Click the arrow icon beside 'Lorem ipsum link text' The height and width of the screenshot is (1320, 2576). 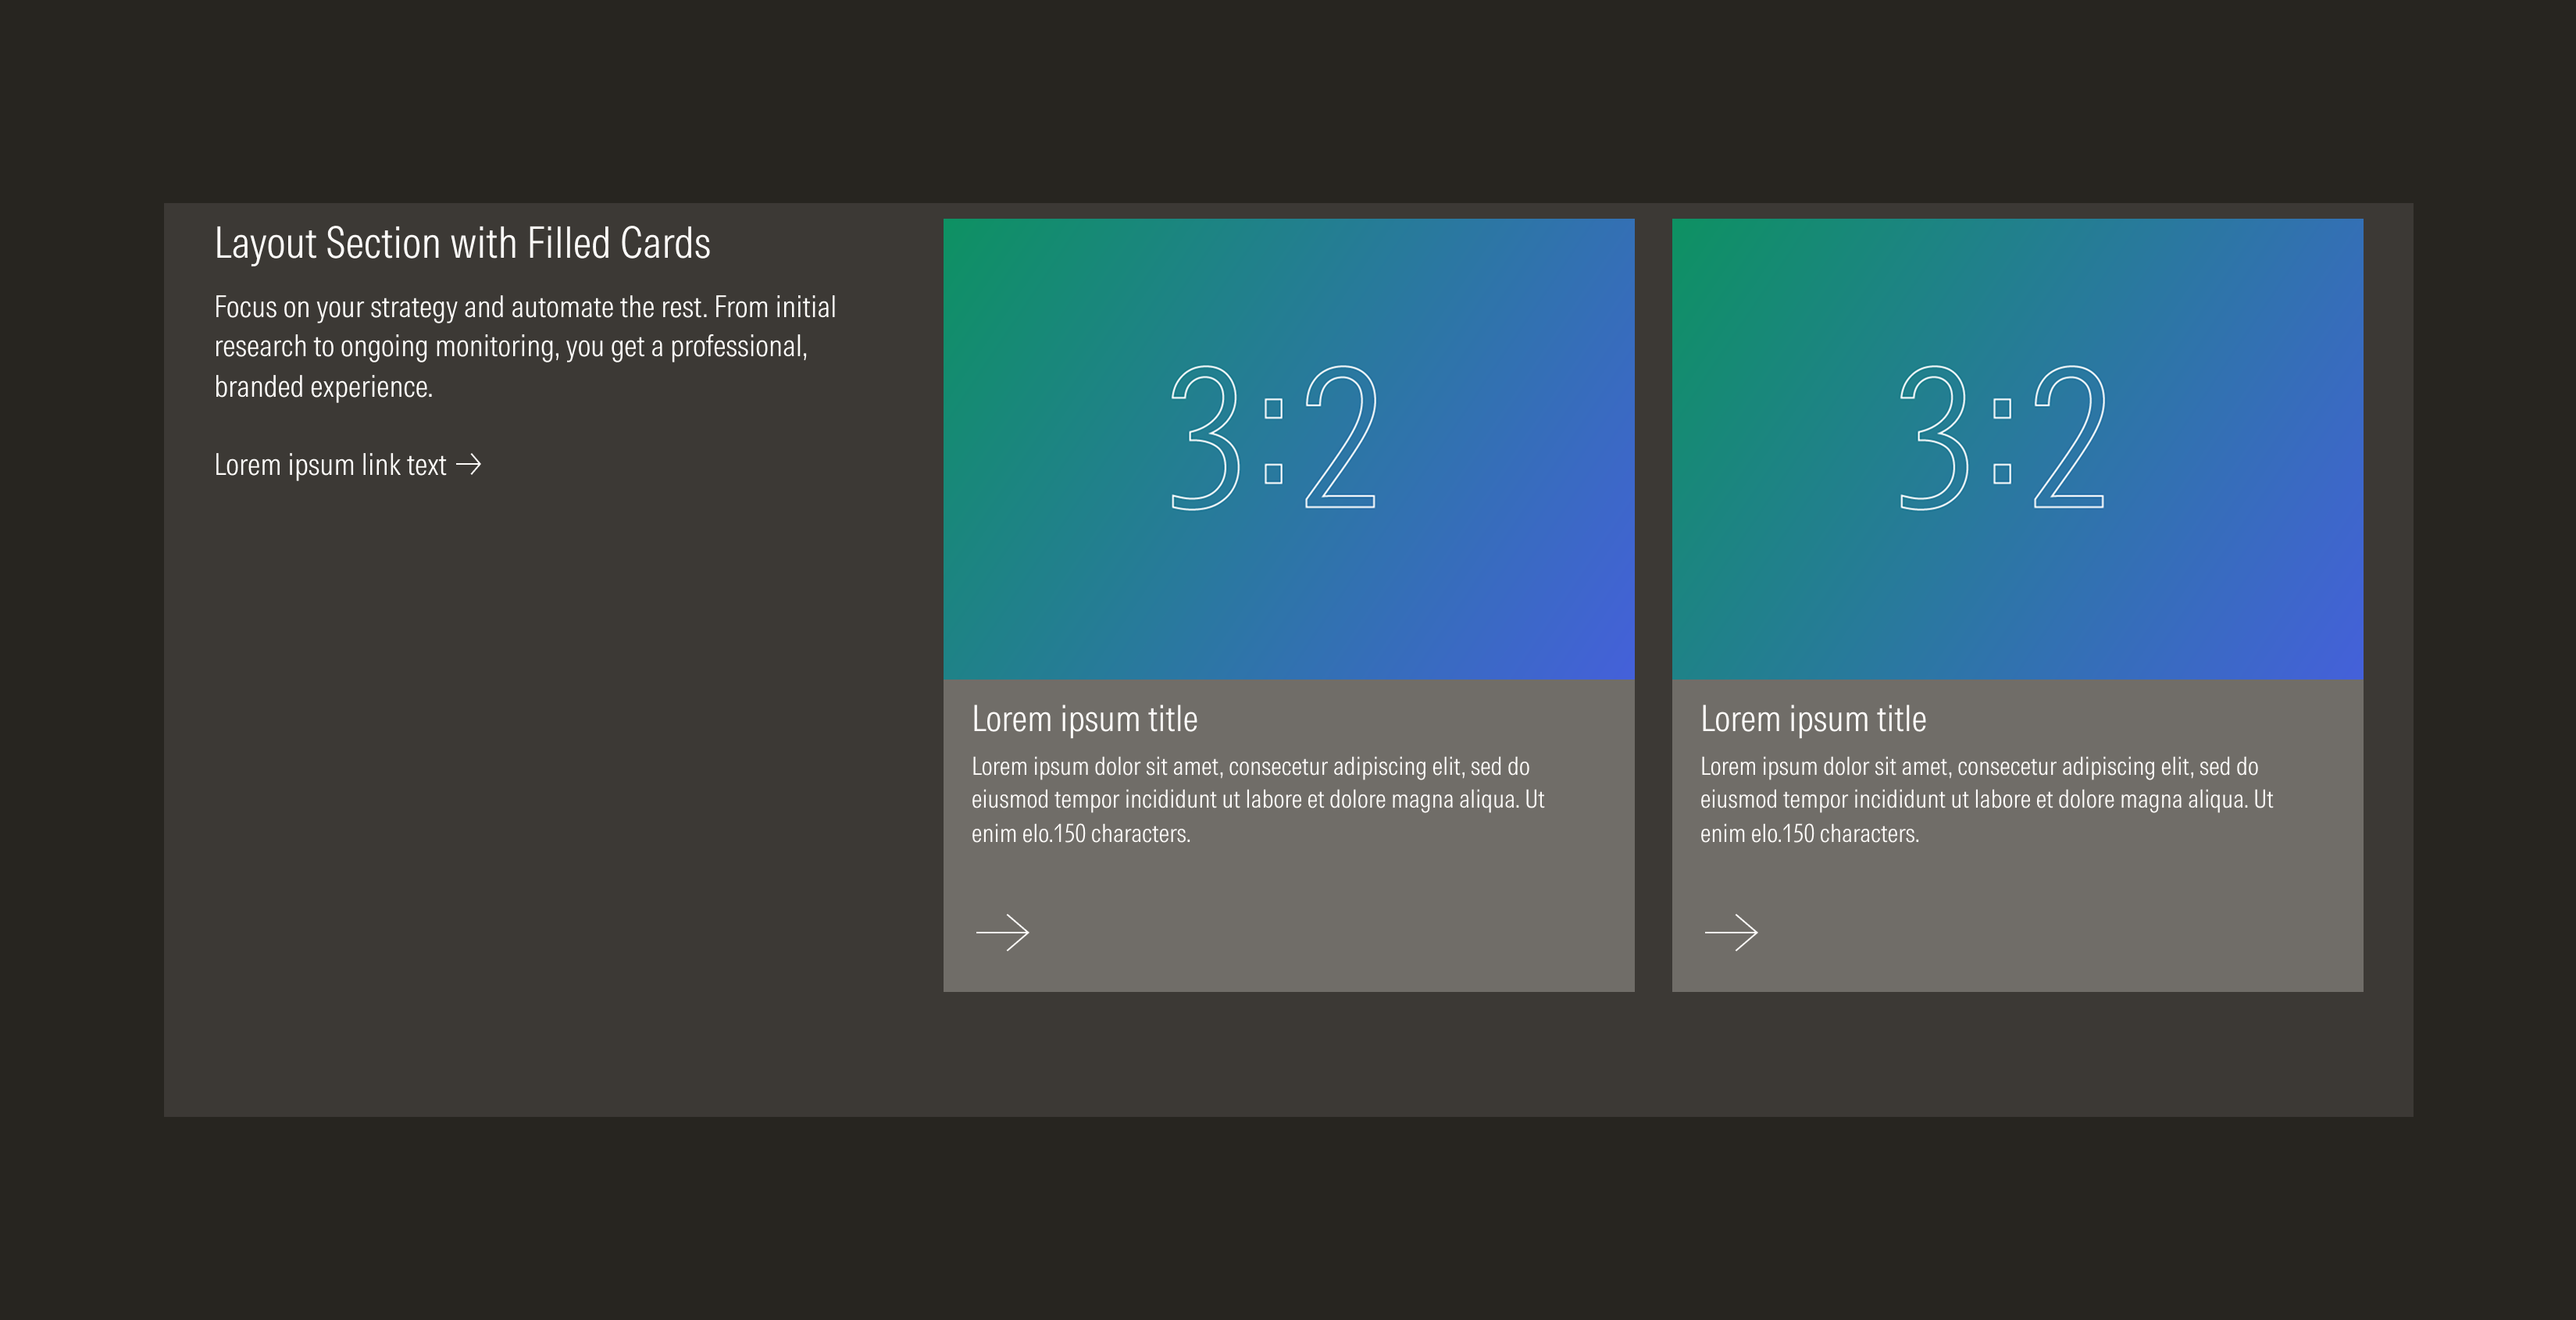point(469,465)
